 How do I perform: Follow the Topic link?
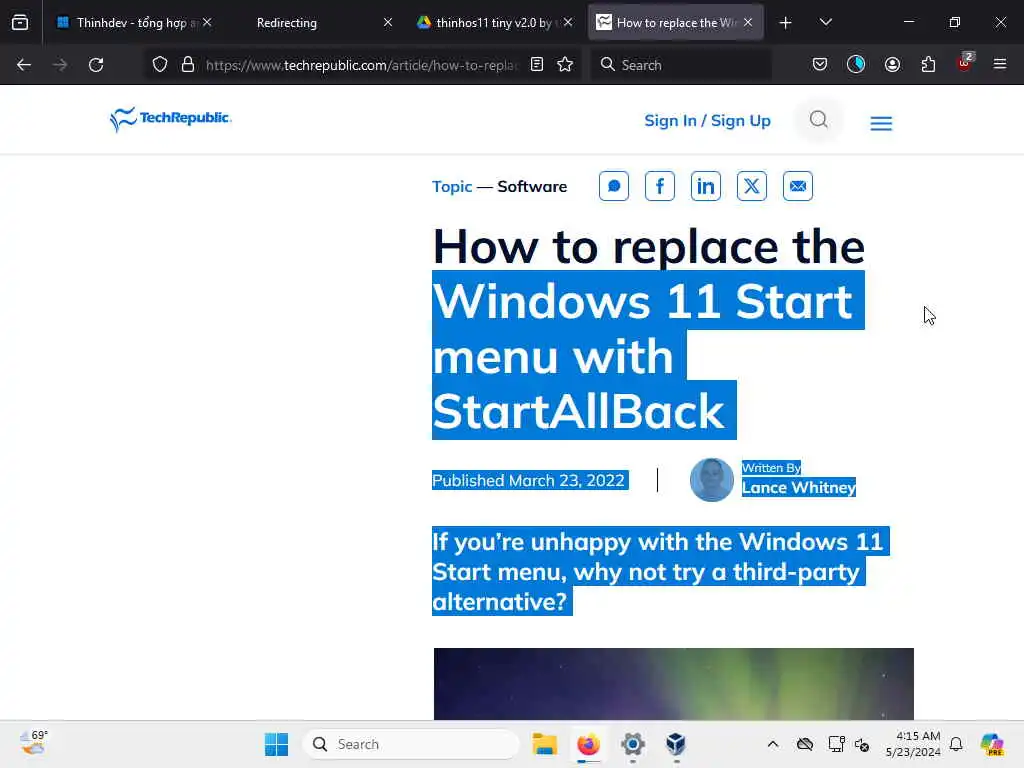click(x=452, y=187)
